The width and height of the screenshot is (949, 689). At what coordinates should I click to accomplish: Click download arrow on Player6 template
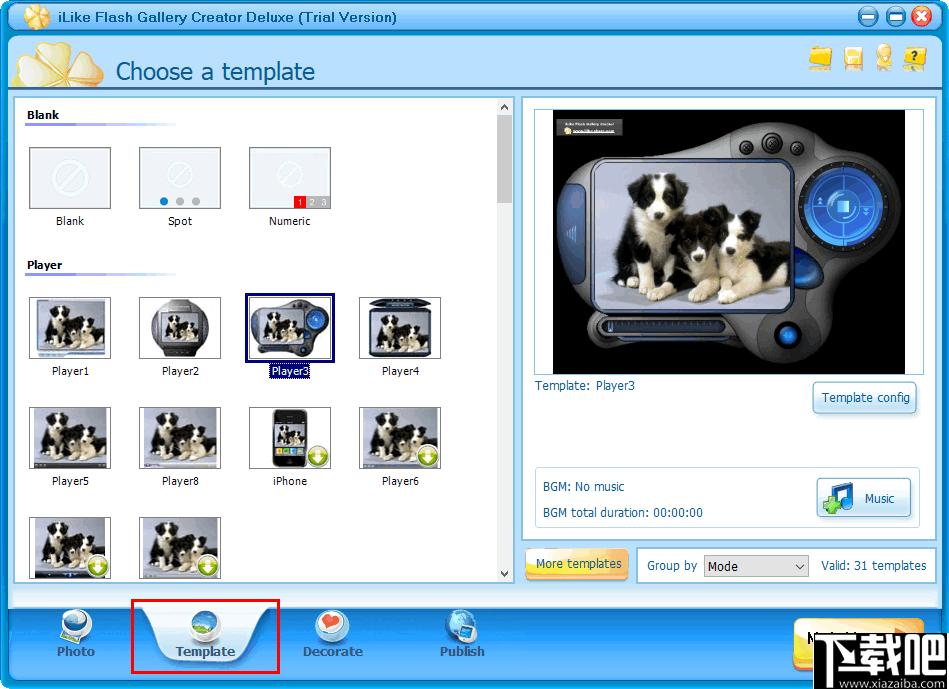pos(428,456)
